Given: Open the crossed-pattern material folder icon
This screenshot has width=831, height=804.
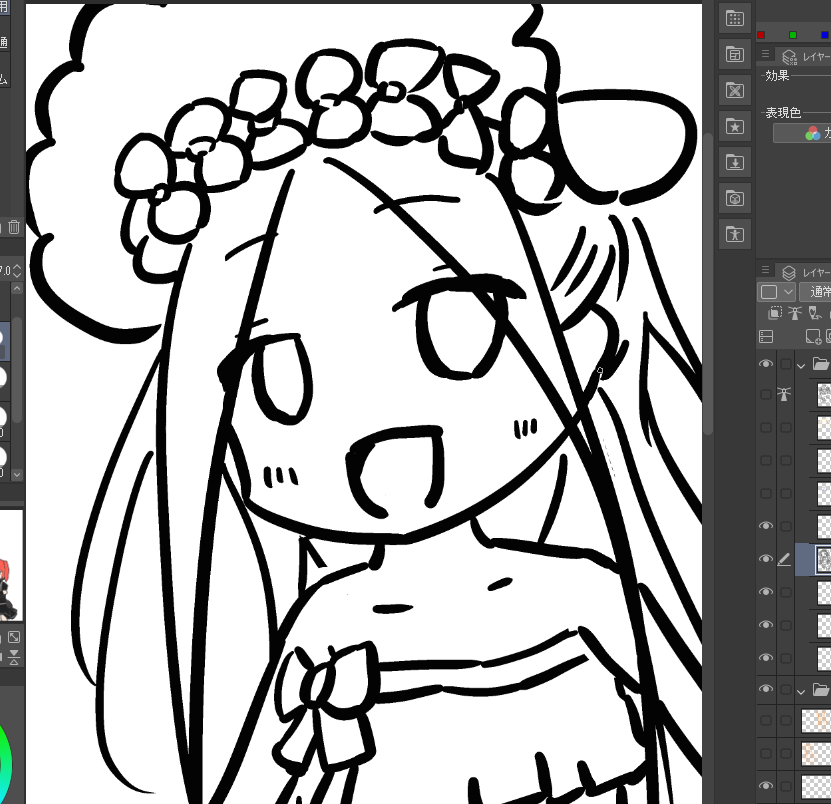Looking at the screenshot, I should (735, 90).
